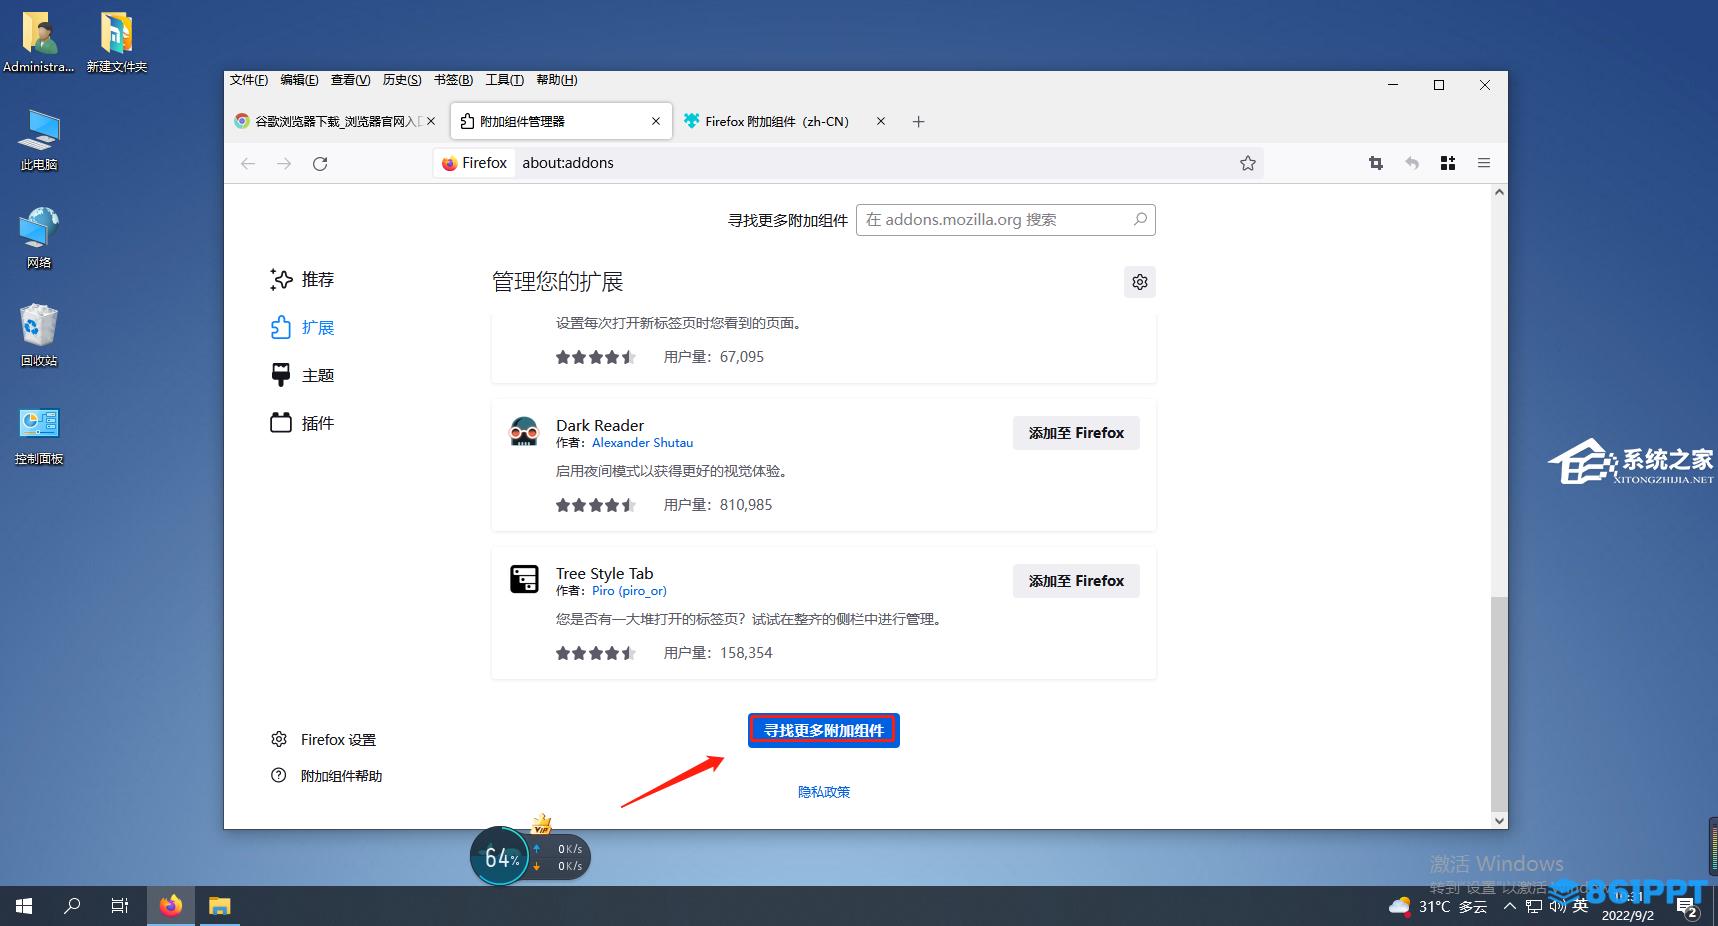Image resolution: width=1718 pixels, height=926 pixels.
Task: Open the 隐私政策 link
Action: tap(824, 792)
